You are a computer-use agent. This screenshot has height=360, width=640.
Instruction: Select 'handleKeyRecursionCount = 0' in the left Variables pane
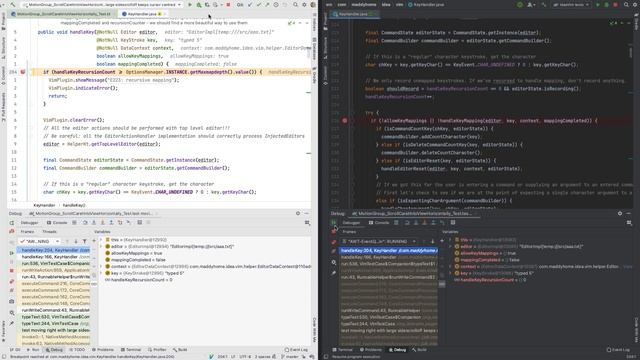[139, 280]
